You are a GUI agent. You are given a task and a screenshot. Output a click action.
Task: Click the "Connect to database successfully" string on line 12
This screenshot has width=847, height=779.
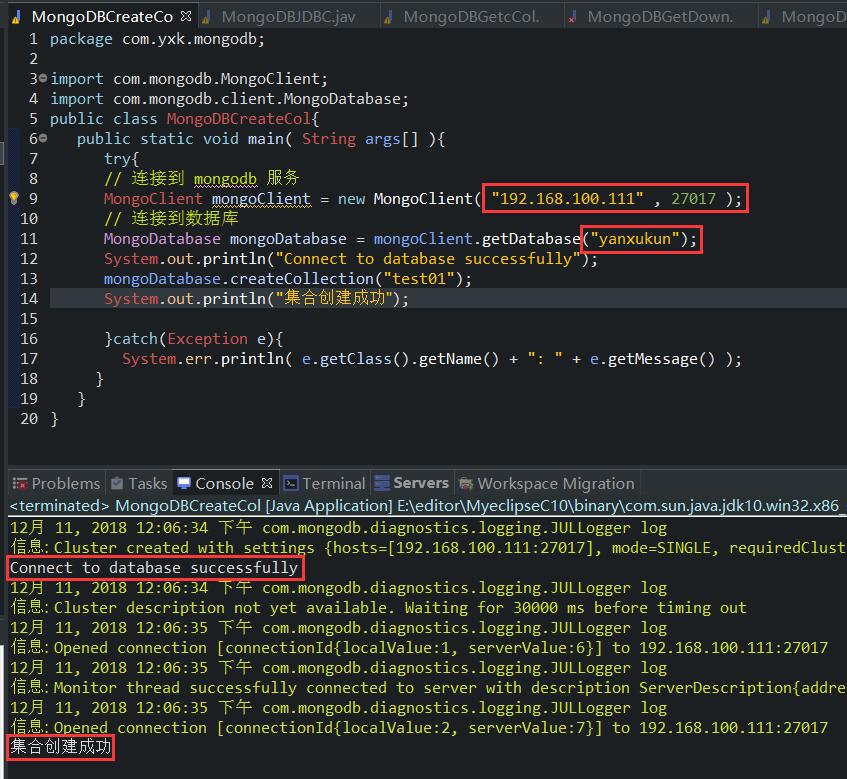(x=428, y=258)
